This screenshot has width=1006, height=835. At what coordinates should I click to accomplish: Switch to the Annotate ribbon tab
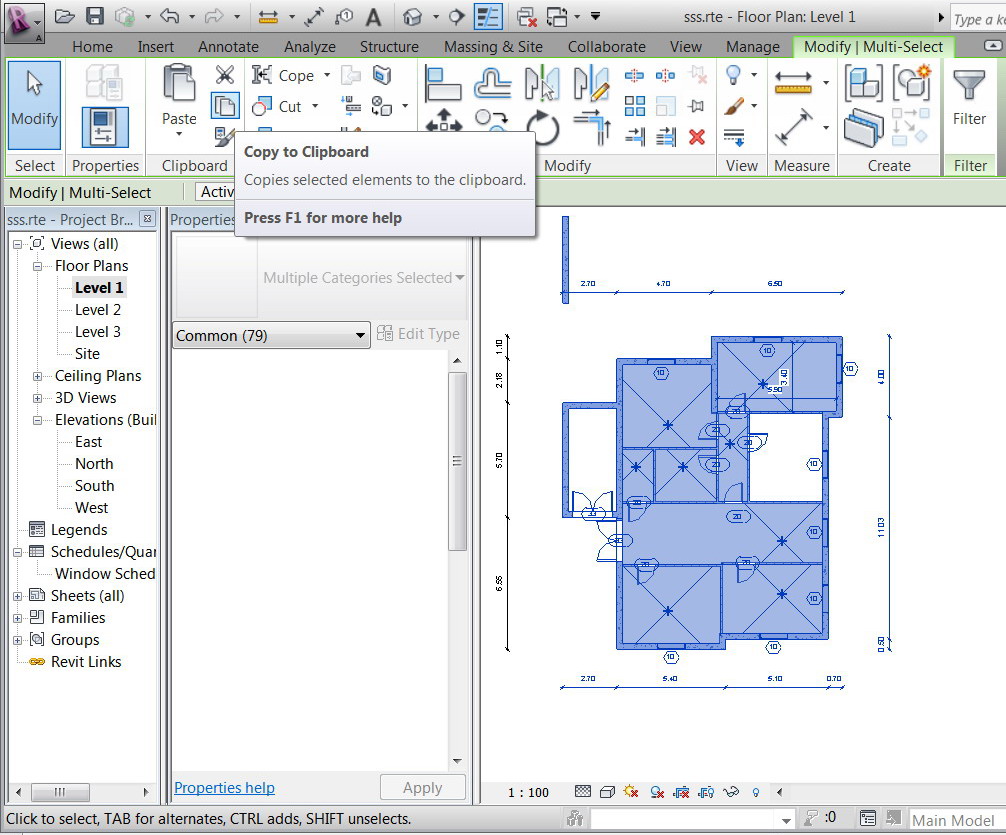(x=228, y=46)
